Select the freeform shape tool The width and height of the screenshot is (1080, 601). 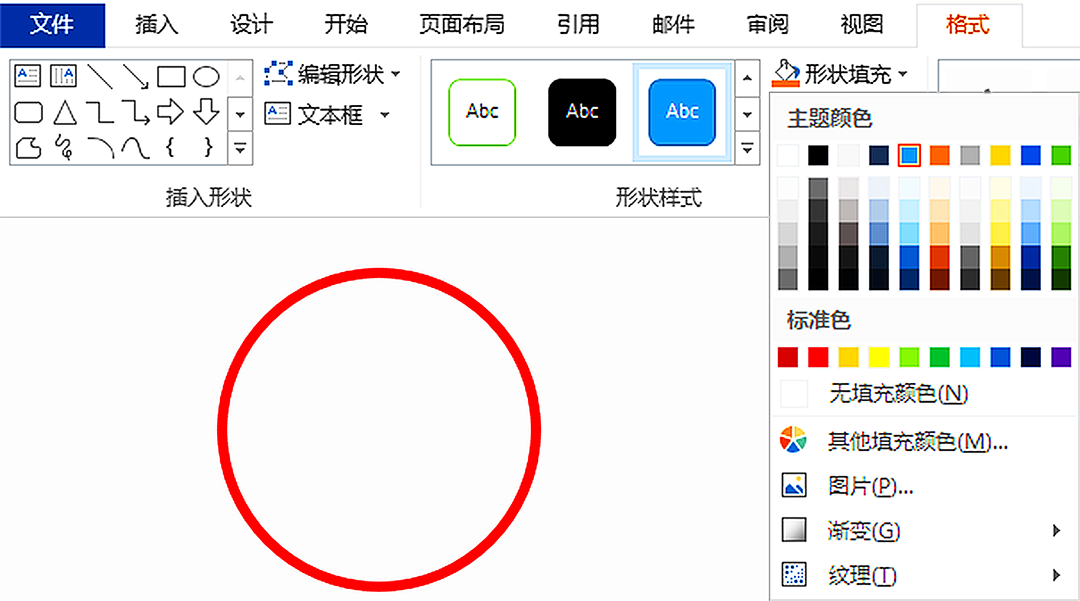(x=28, y=147)
